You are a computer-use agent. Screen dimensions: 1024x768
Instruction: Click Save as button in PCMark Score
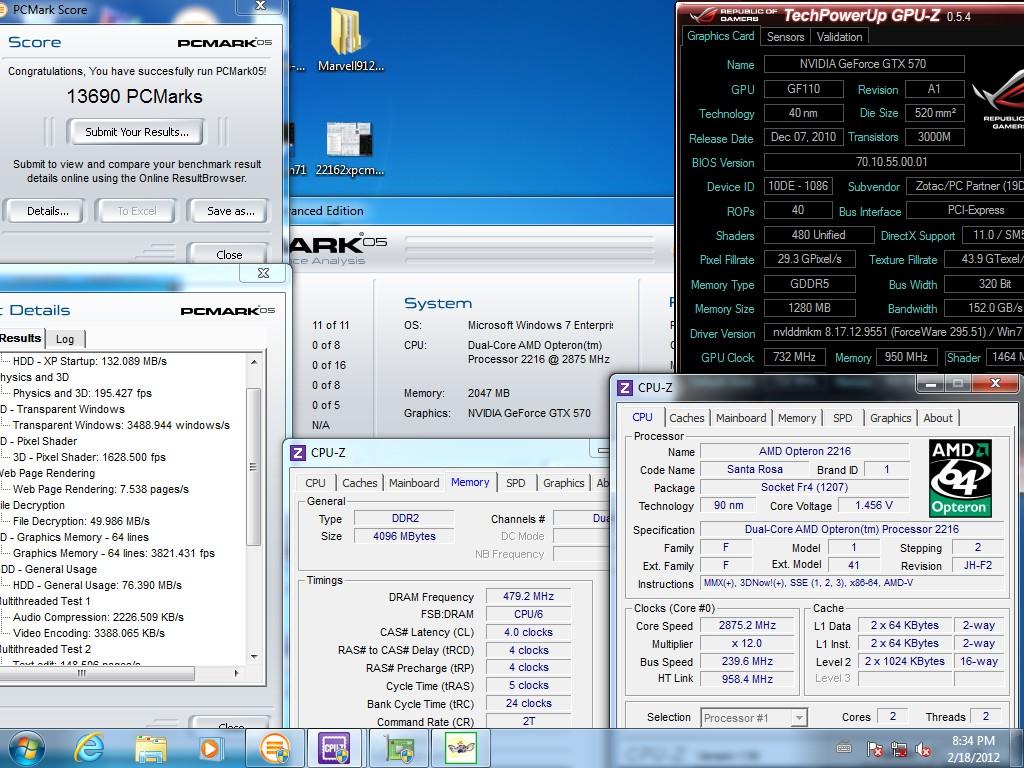point(230,211)
